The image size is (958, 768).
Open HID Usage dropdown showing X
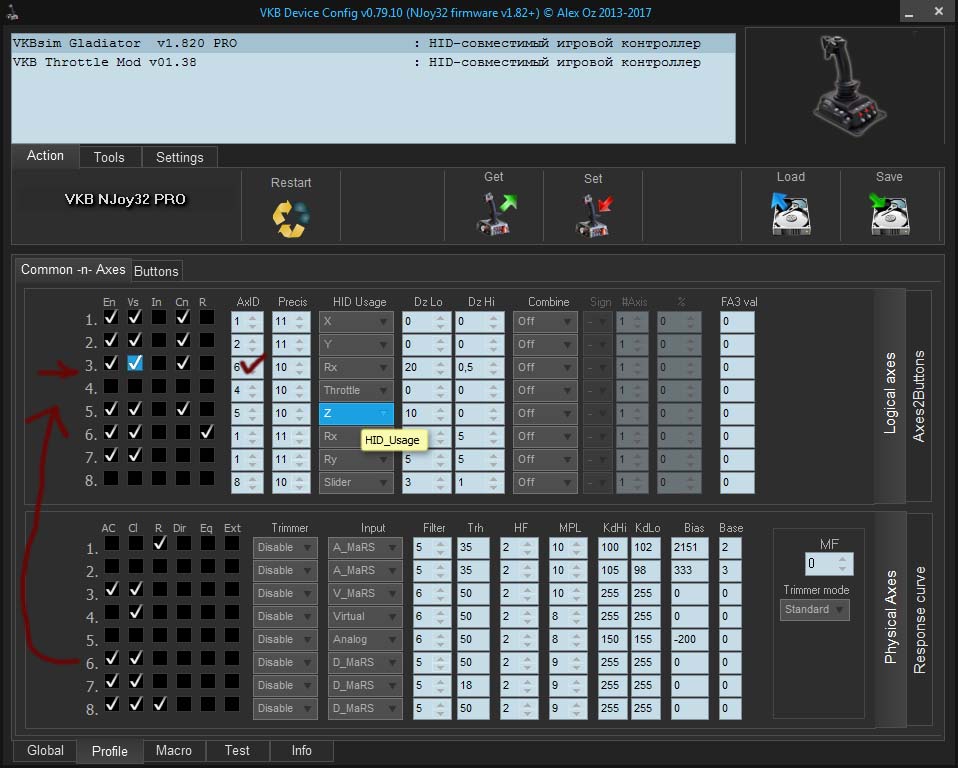[356, 321]
